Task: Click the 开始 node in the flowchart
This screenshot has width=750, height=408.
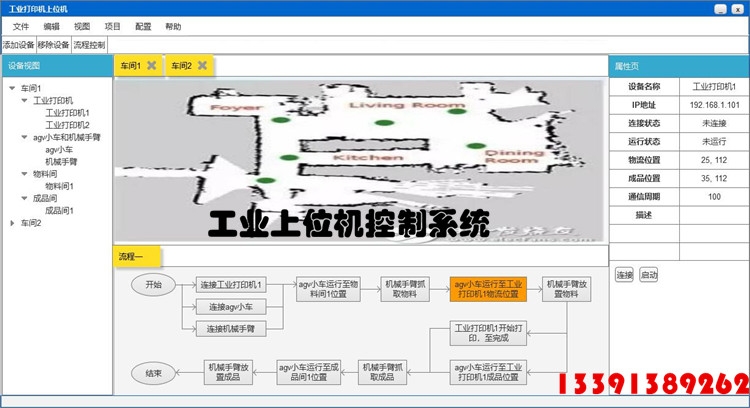Action: [x=153, y=284]
